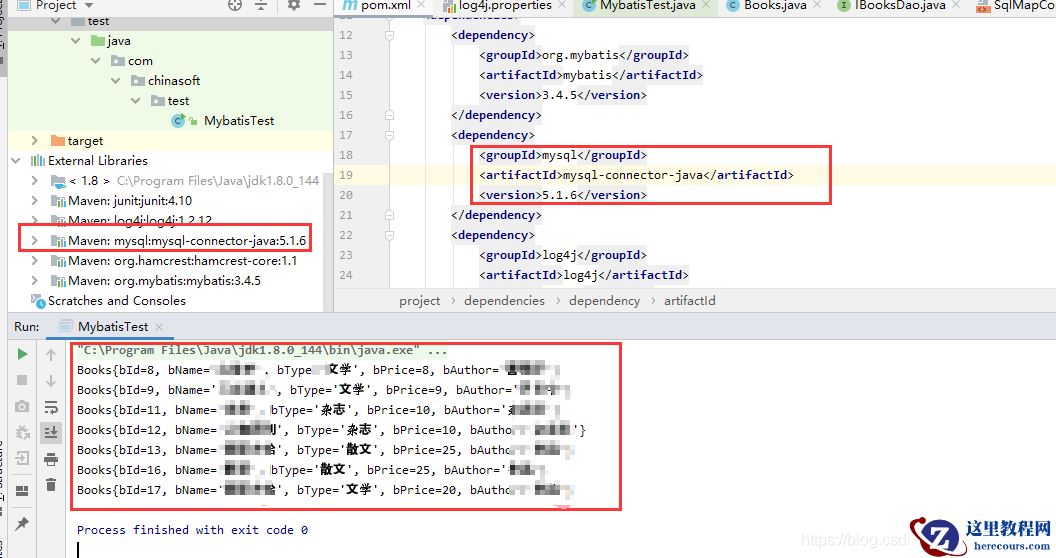Click breadcrumb 'dependency'

[605, 301]
